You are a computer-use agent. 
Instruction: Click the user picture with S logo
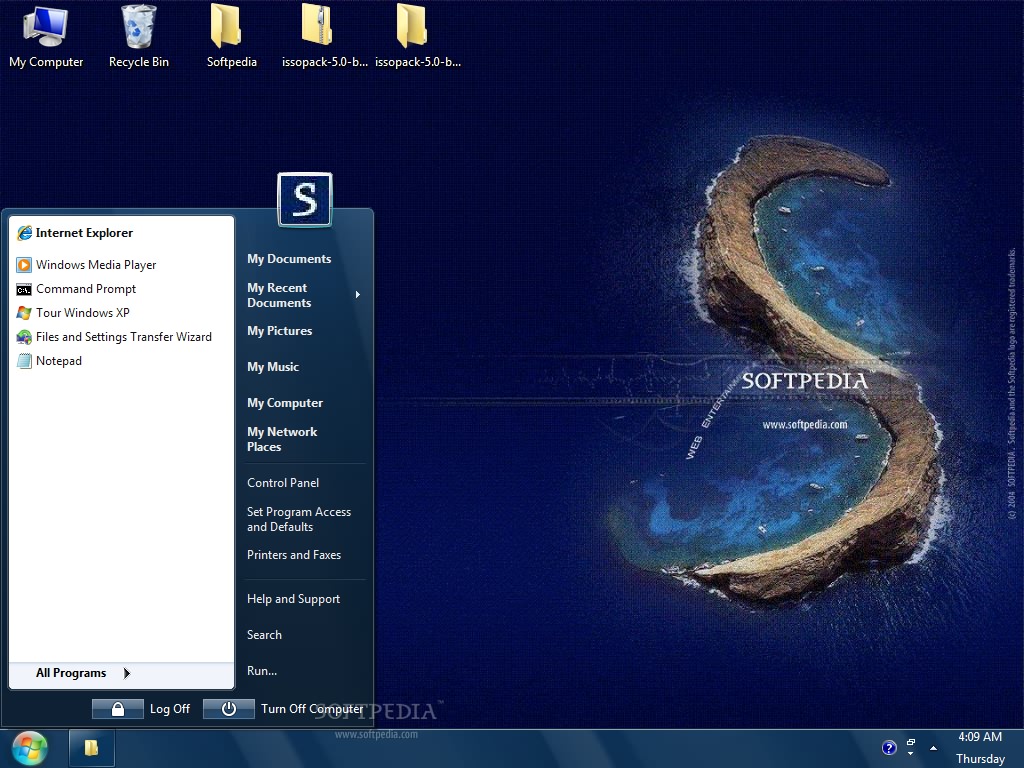tap(305, 200)
